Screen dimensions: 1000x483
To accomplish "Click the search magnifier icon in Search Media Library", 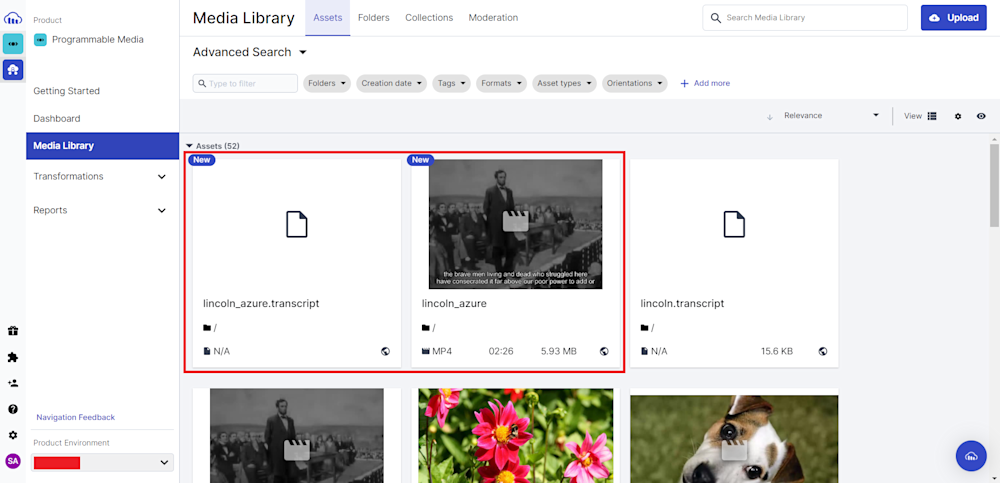I will point(716,18).
